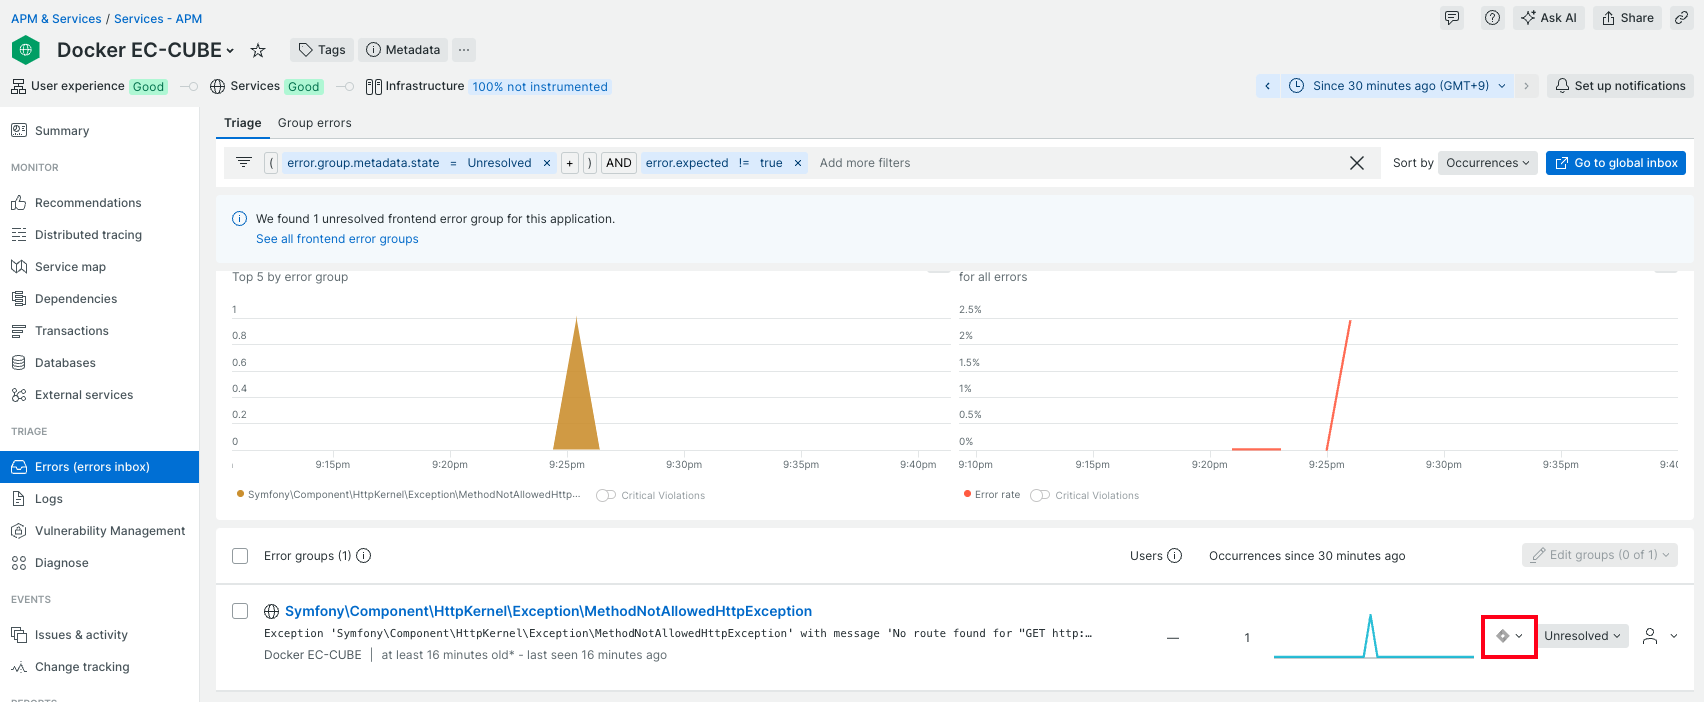Change the Unresolved status dropdown
The image size is (1704, 702).
click(1582, 636)
